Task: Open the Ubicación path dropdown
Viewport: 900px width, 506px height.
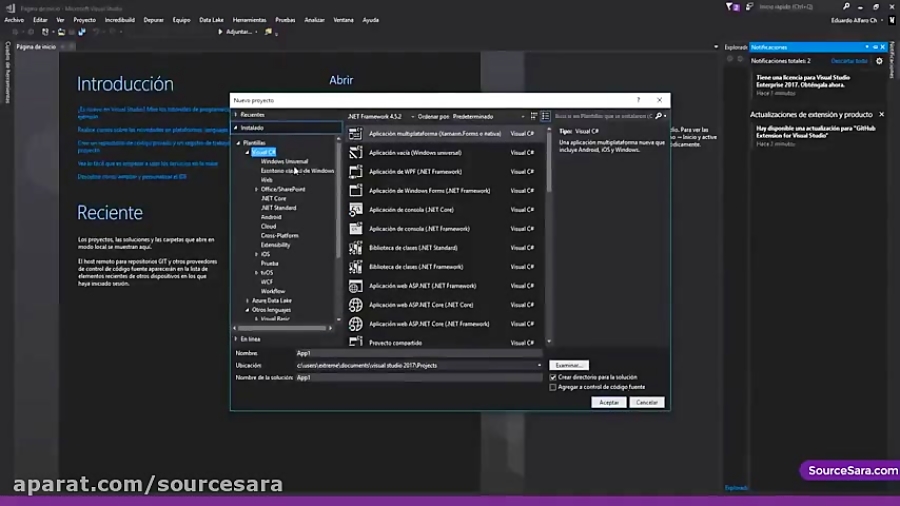Action: pyautogui.click(x=539, y=365)
